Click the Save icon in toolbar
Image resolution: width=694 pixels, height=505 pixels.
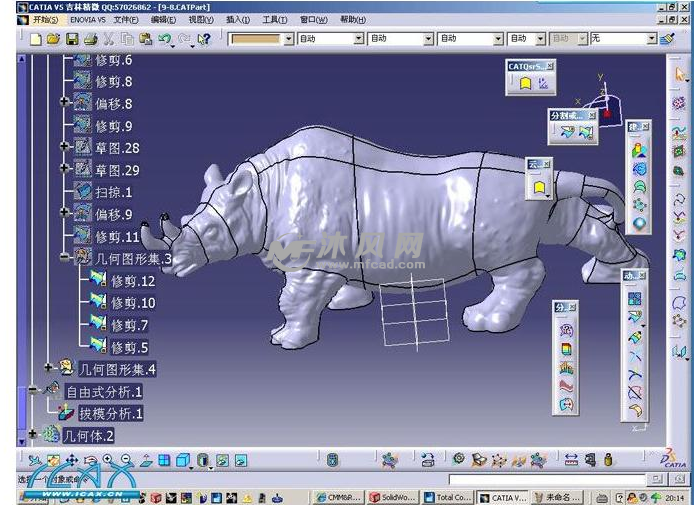tap(72, 39)
